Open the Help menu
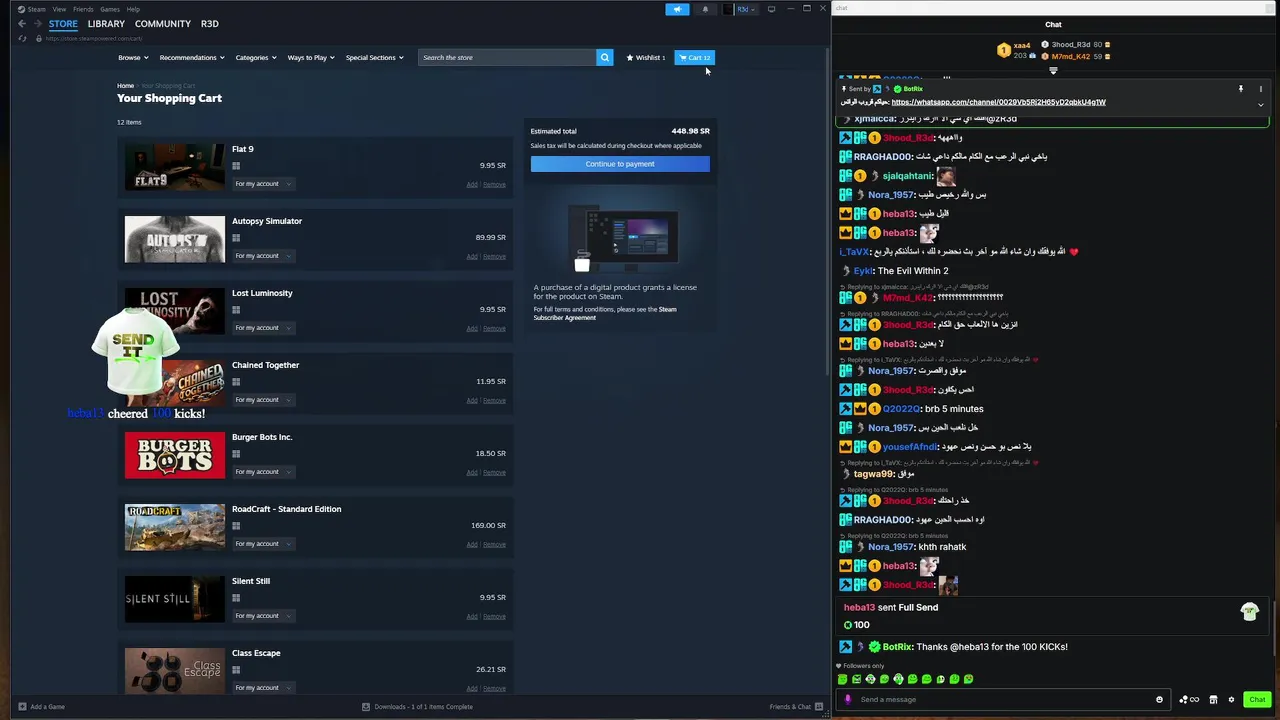This screenshot has width=1280, height=720. pos(133,9)
